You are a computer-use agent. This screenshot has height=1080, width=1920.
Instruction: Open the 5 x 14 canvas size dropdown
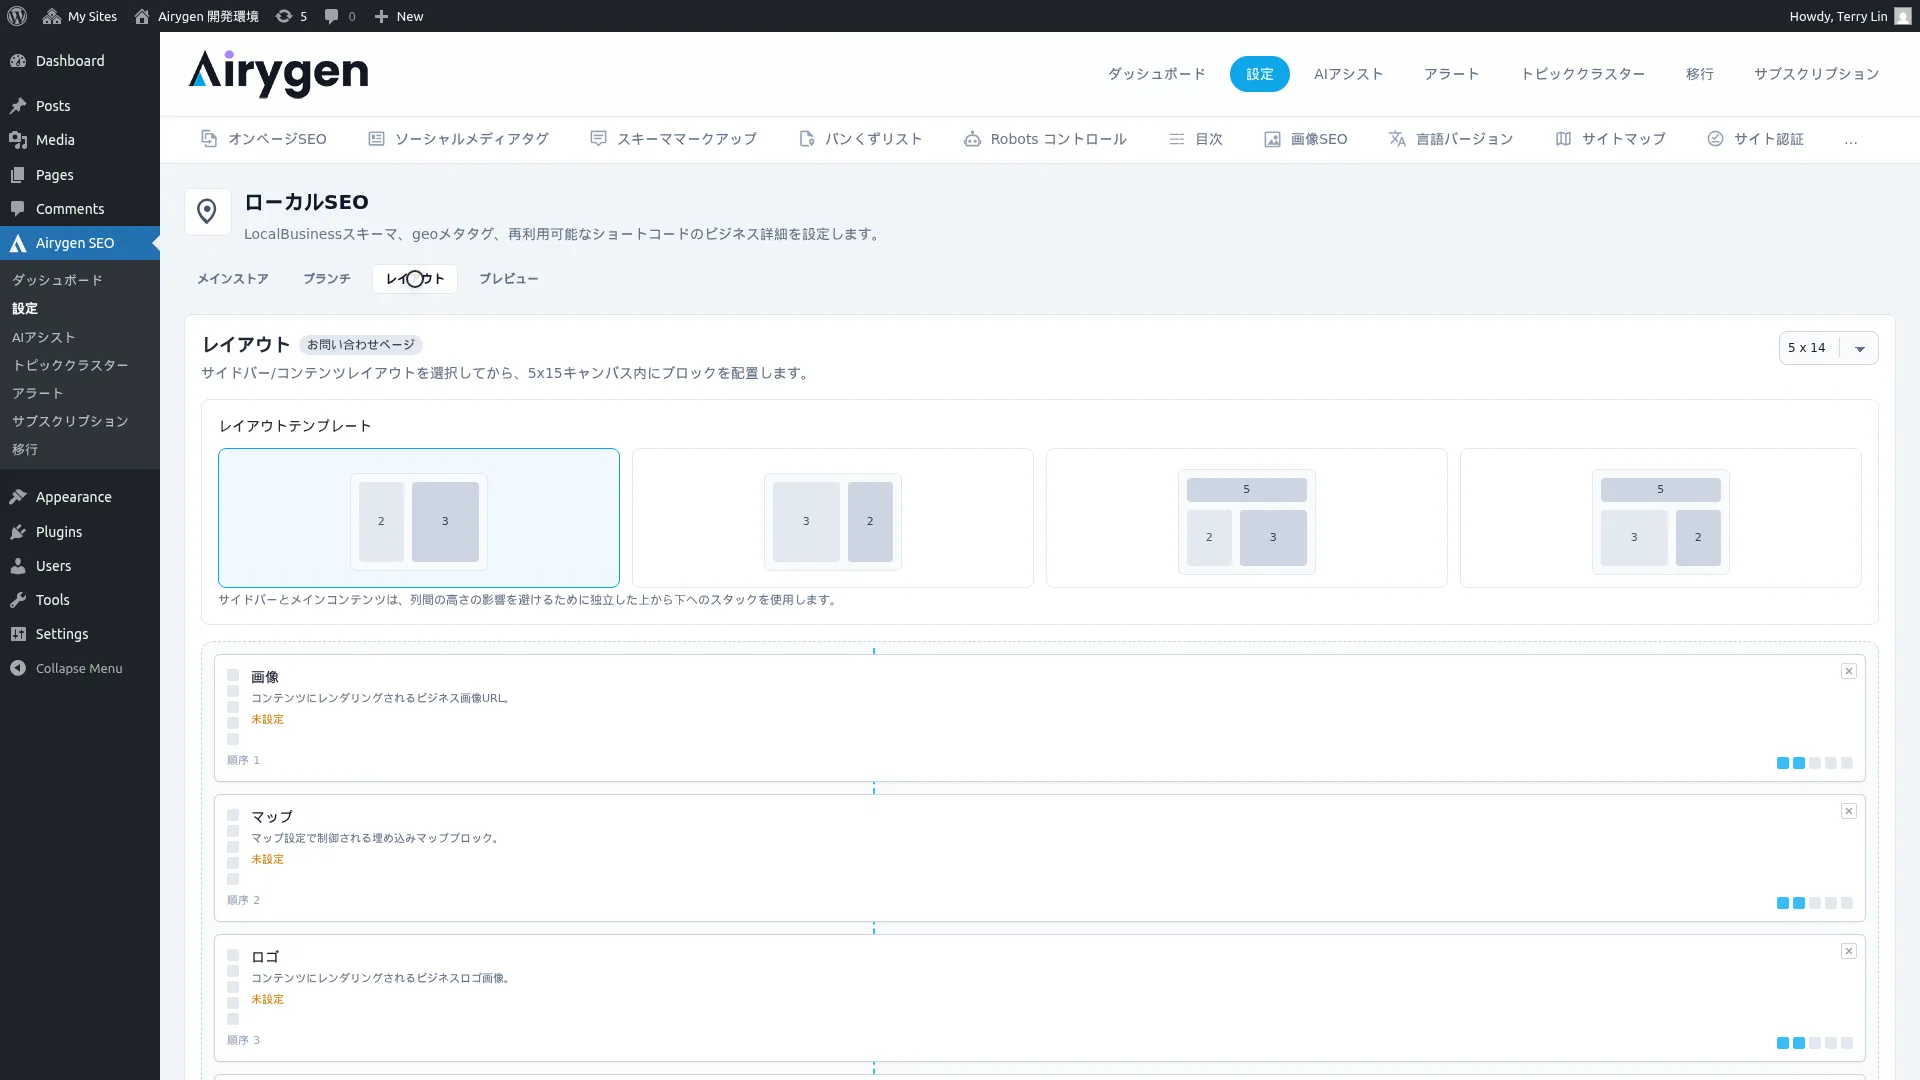coord(1828,348)
